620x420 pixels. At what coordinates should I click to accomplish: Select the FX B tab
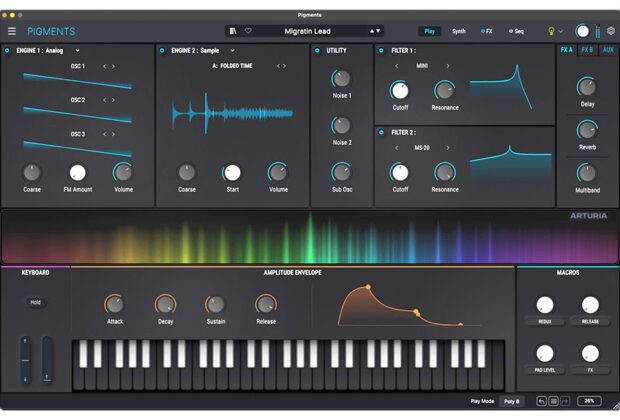(587, 50)
